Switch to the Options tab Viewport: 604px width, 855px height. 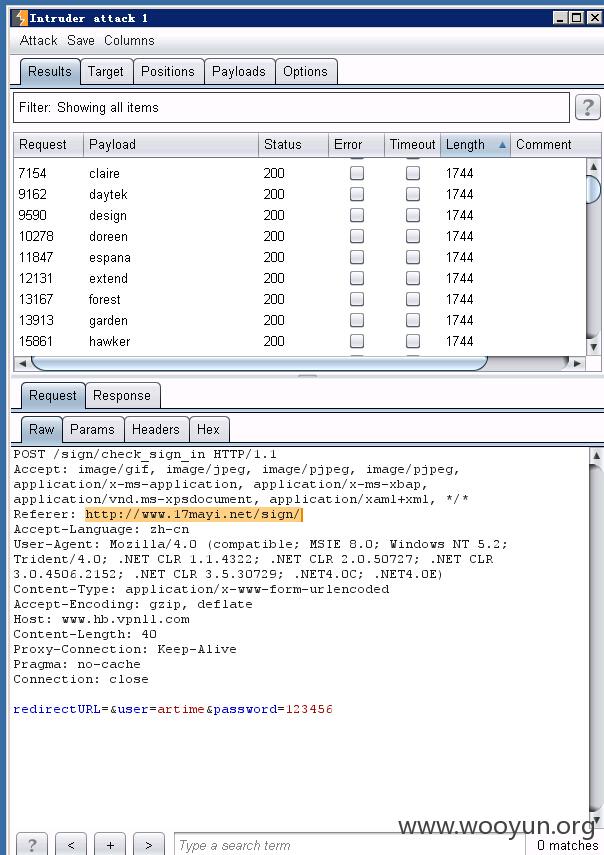click(305, 71)
